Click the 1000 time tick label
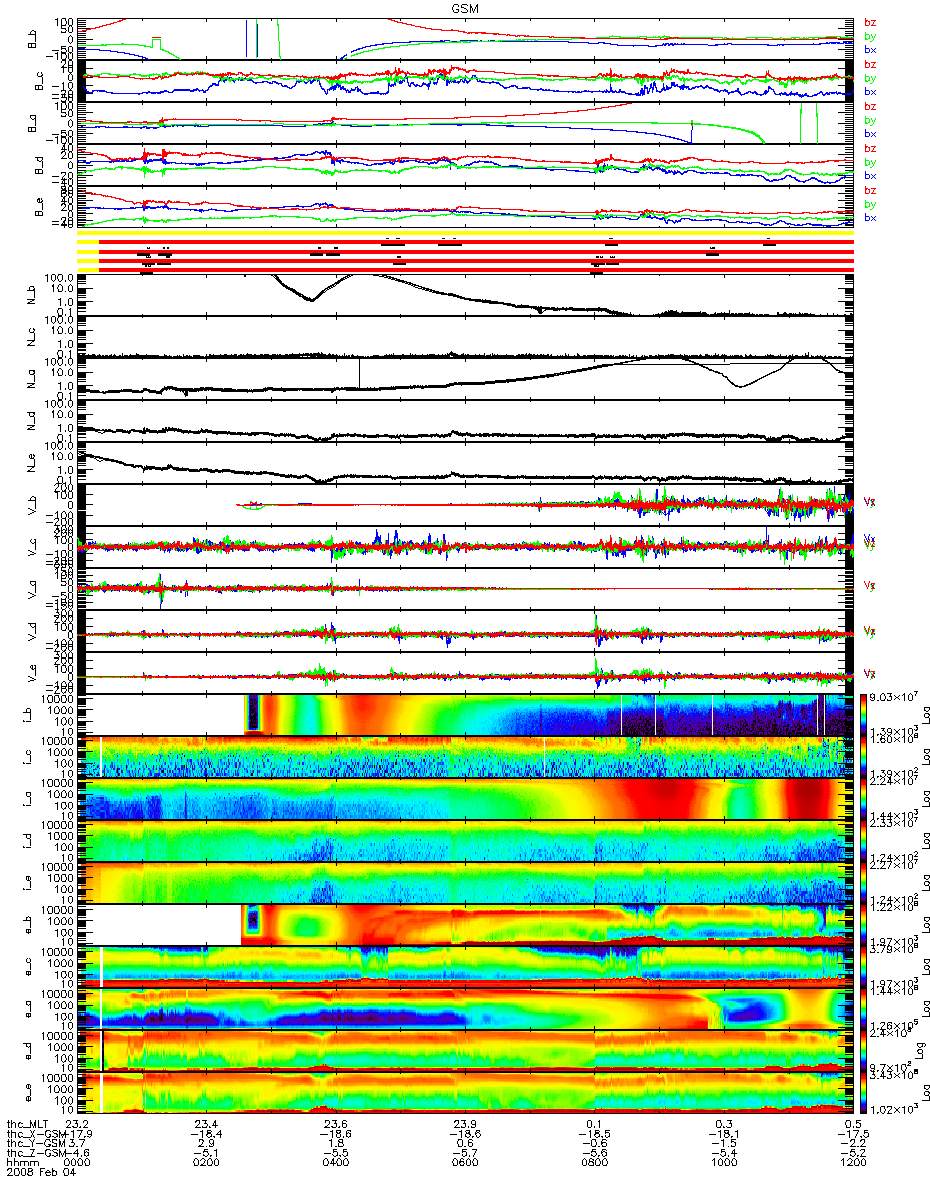The height and width of the screenshot is (1200, 930). (724, 1163)
